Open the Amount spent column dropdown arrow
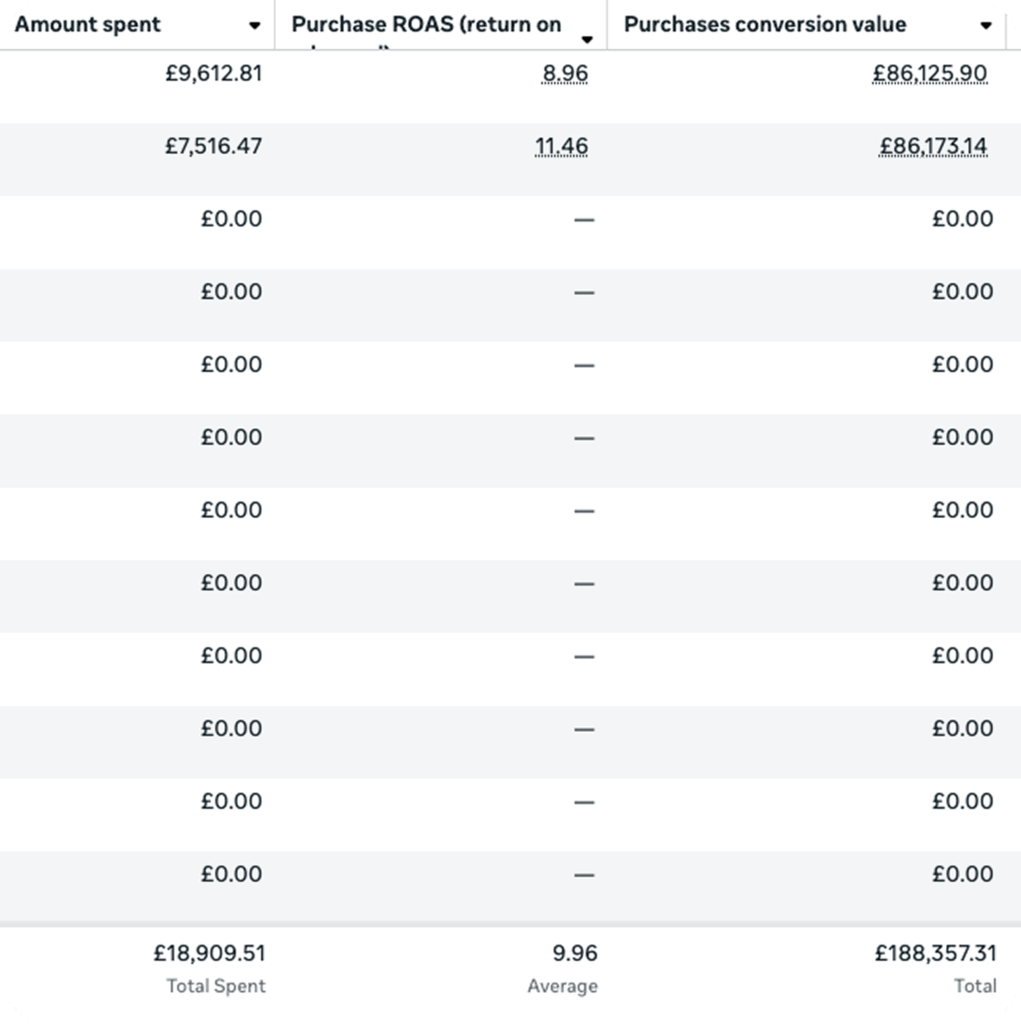1021x1024 pixels. tap(254, 26)
